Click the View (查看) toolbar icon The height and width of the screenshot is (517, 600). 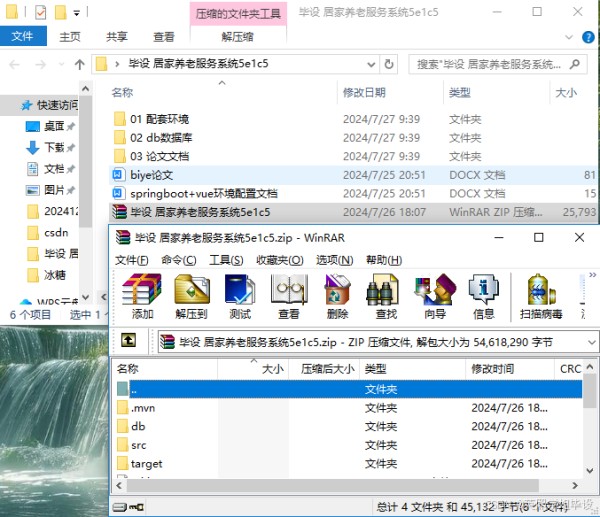tap(289, 297)
